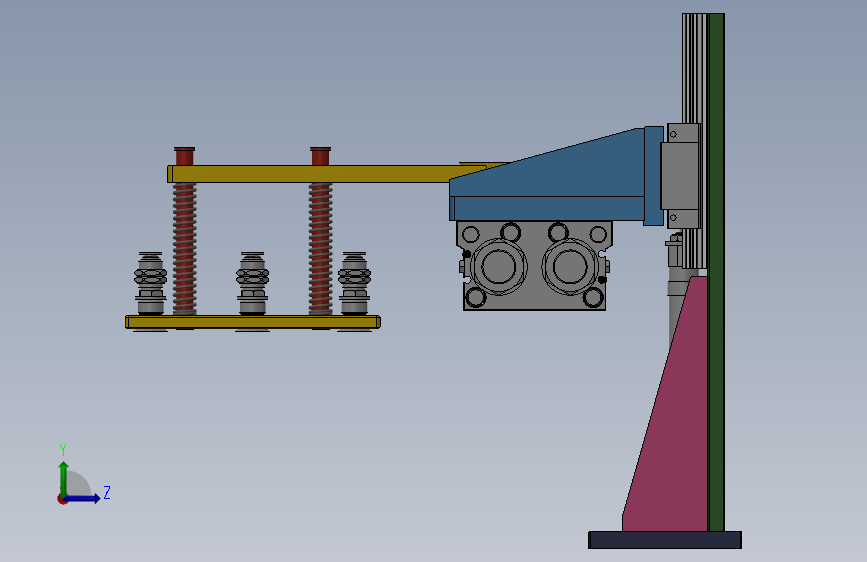
Task: Click the green Y axis arrow of the triad
Action: pos(64,478)
